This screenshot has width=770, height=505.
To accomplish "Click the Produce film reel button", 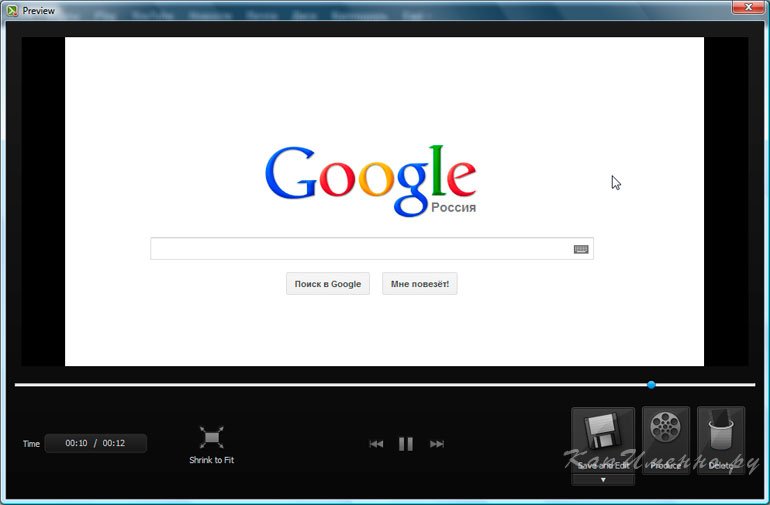I will 665,440.
